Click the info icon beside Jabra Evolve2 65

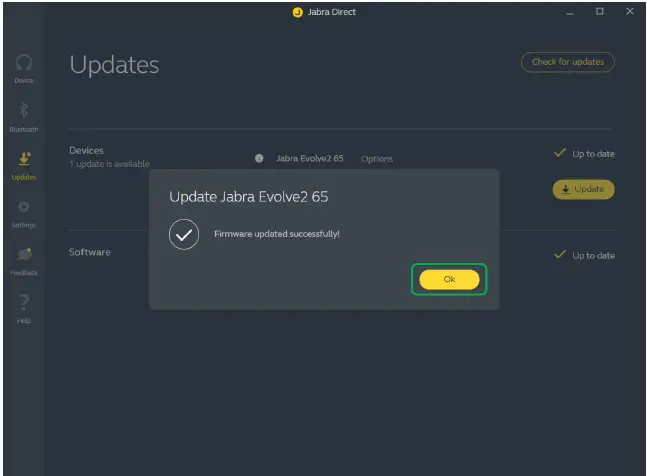pos(259,158)
